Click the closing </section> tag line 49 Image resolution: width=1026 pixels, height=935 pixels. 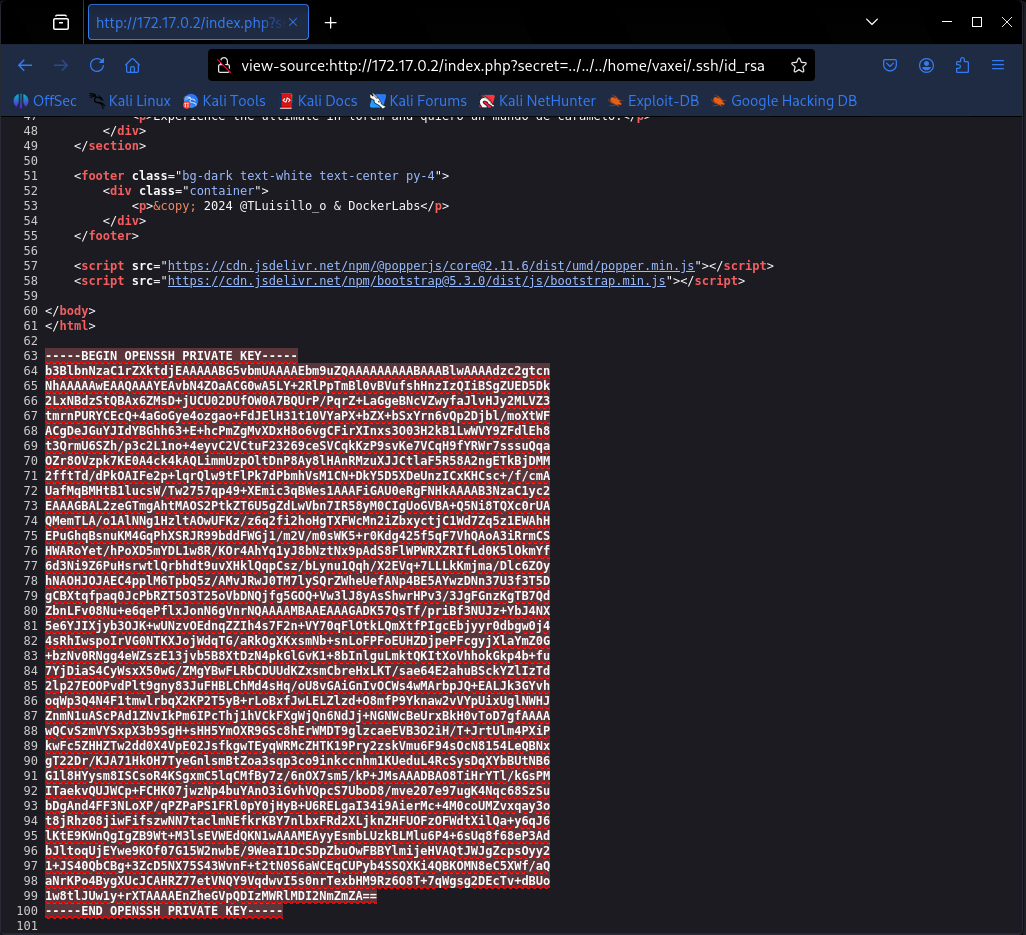point(110,146)
